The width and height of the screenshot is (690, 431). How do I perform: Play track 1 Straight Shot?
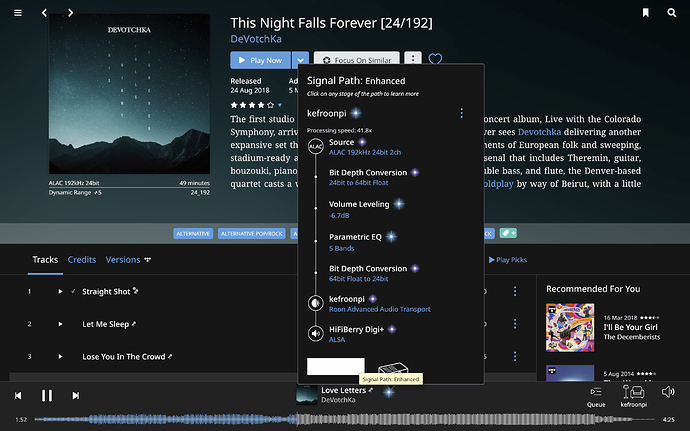pos(60,291)
